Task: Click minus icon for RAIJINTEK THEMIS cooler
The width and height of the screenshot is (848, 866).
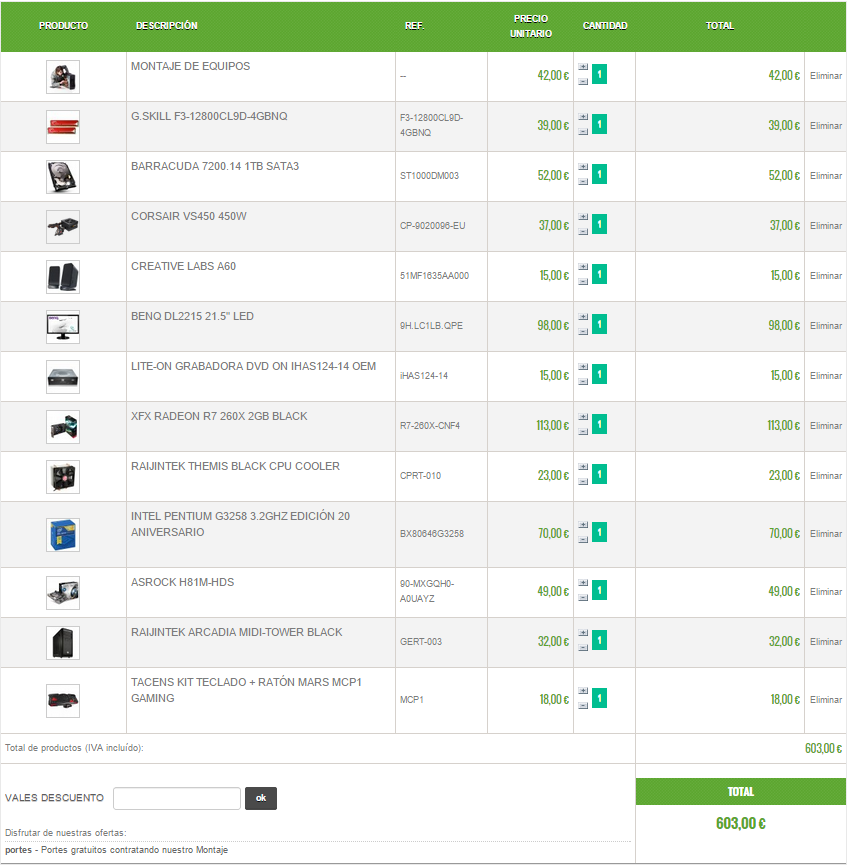Action: click(x=583, y=482)
